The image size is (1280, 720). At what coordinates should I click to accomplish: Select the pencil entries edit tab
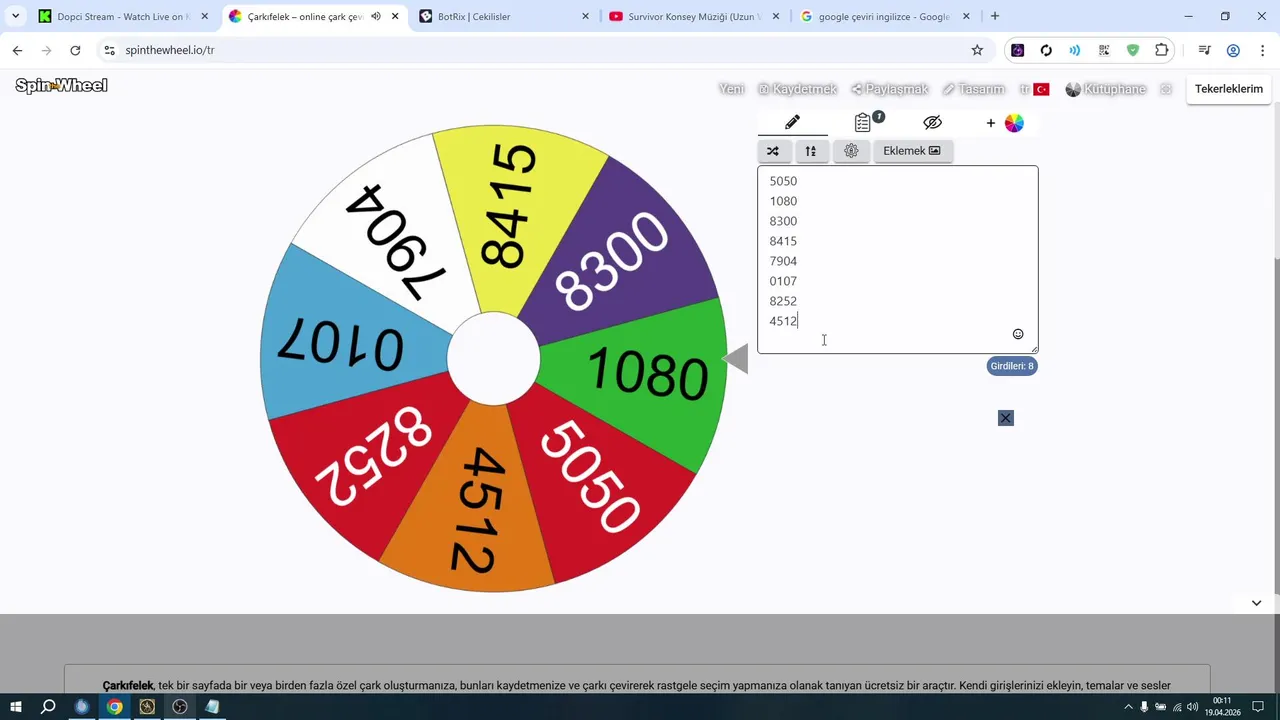tap(792, 122)
